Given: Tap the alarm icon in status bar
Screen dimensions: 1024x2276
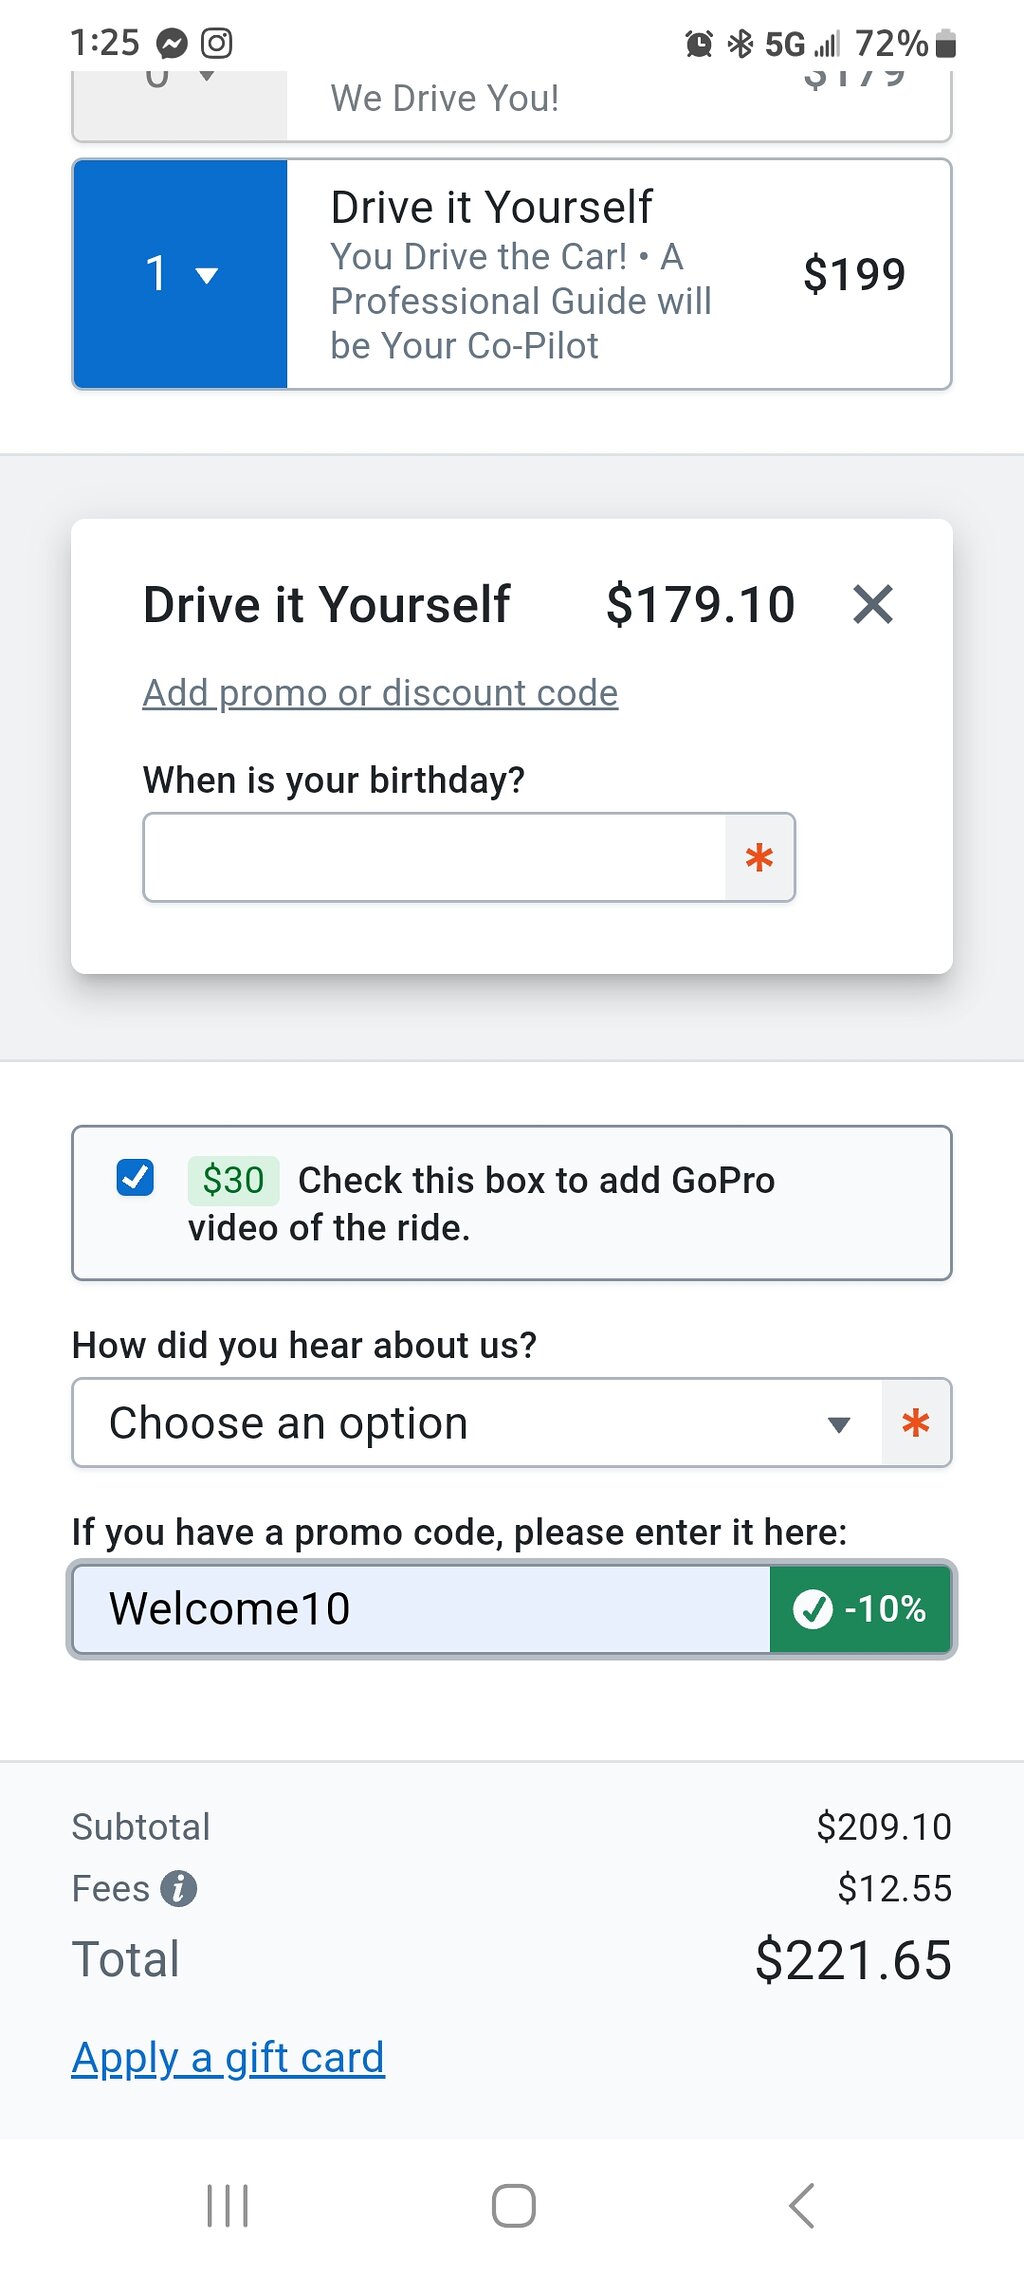Looking at the screenshot, I should 699,44.
